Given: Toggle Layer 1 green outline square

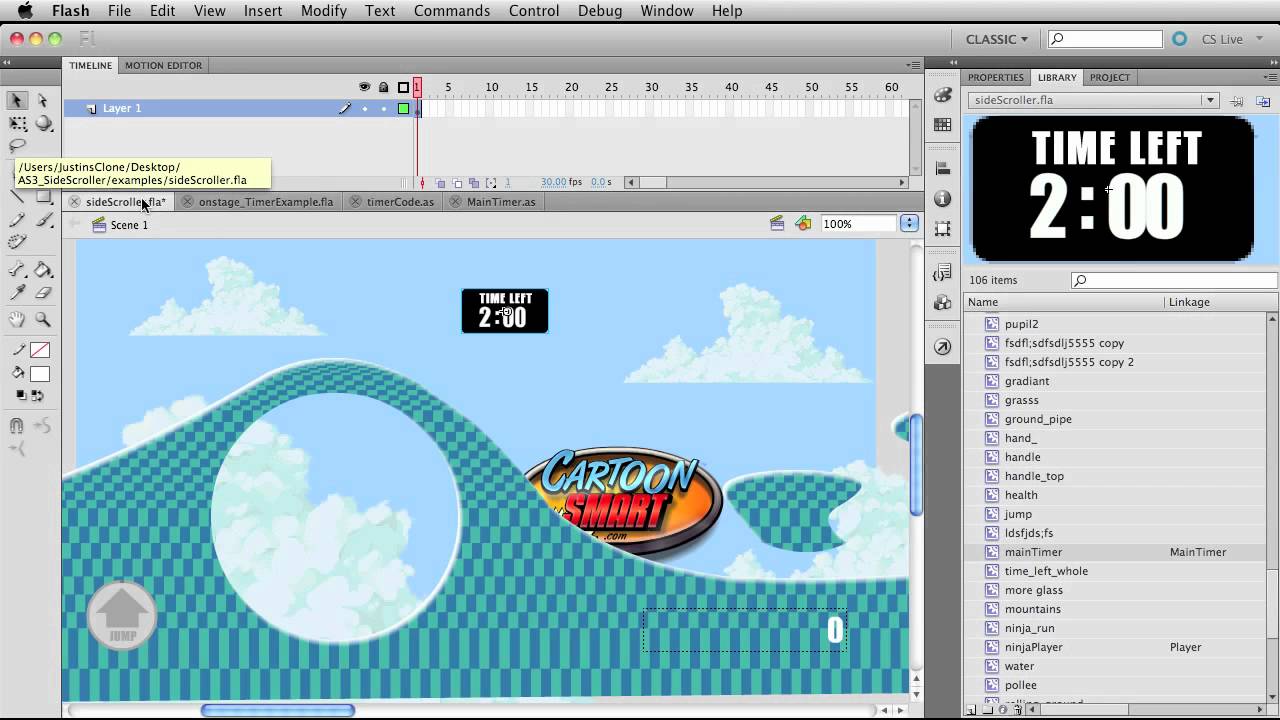Looking at the screenshot, I should coord(403,108).
